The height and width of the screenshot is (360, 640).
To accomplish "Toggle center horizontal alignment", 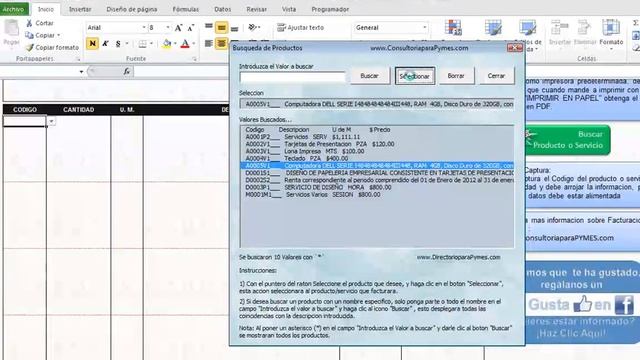I will [222, 43].
